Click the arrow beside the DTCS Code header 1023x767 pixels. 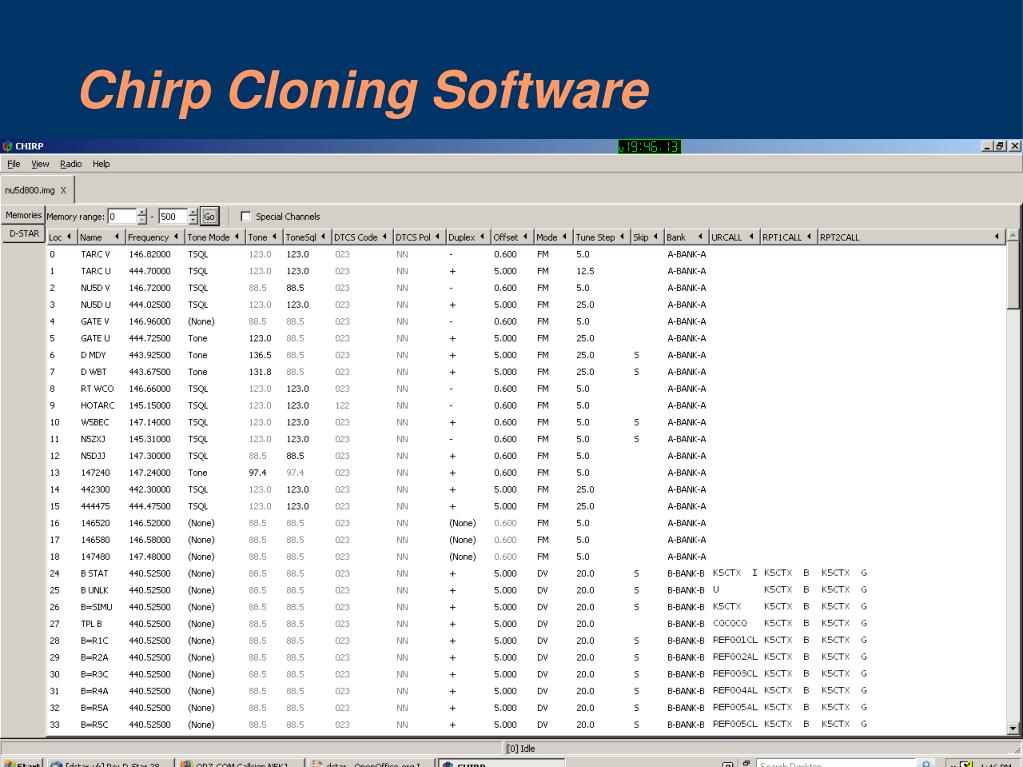385,237
